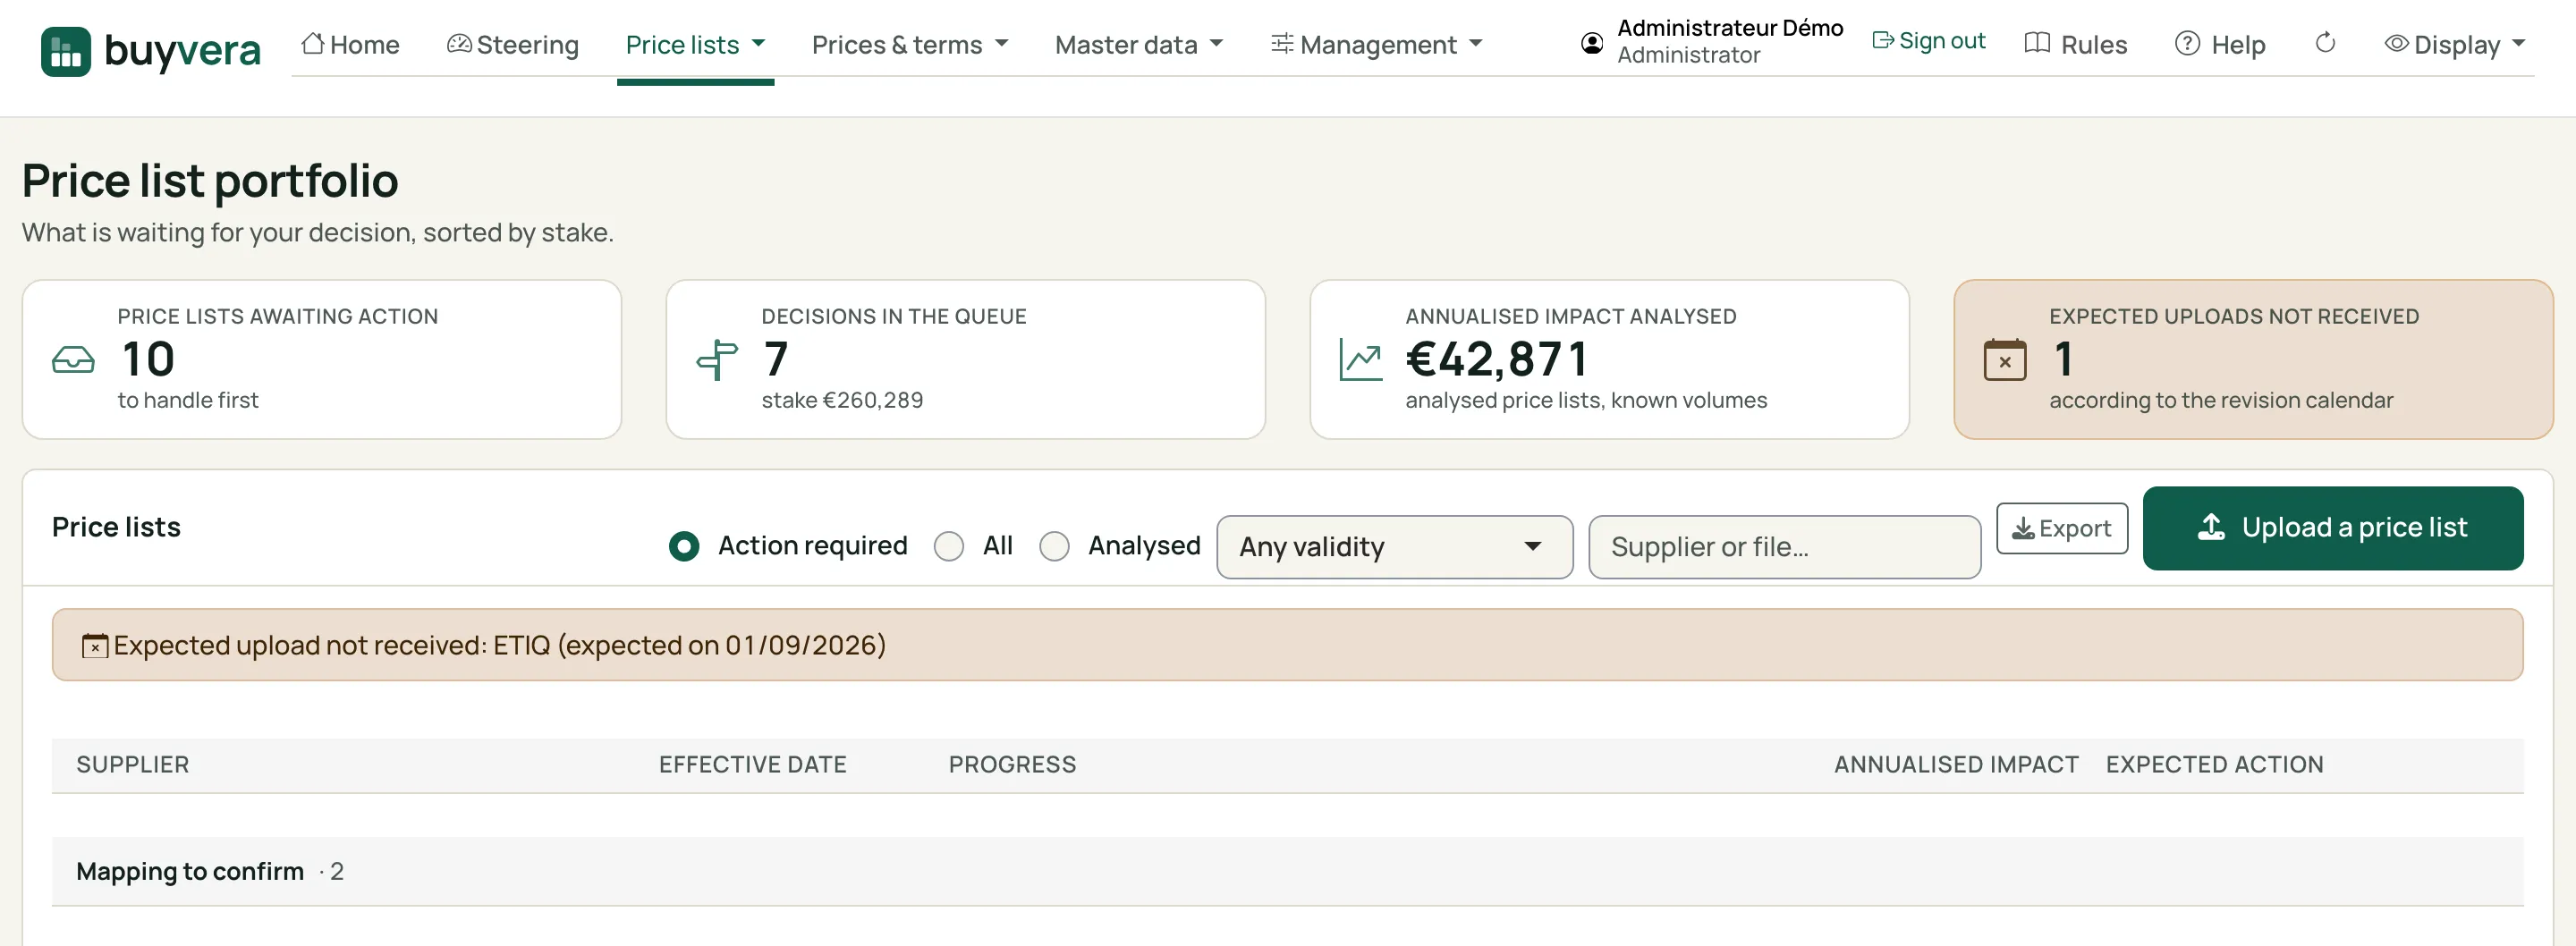Click the signpost icon in decisions queue card
This screenshot has height=946, width=2576.
click(717, 360)
